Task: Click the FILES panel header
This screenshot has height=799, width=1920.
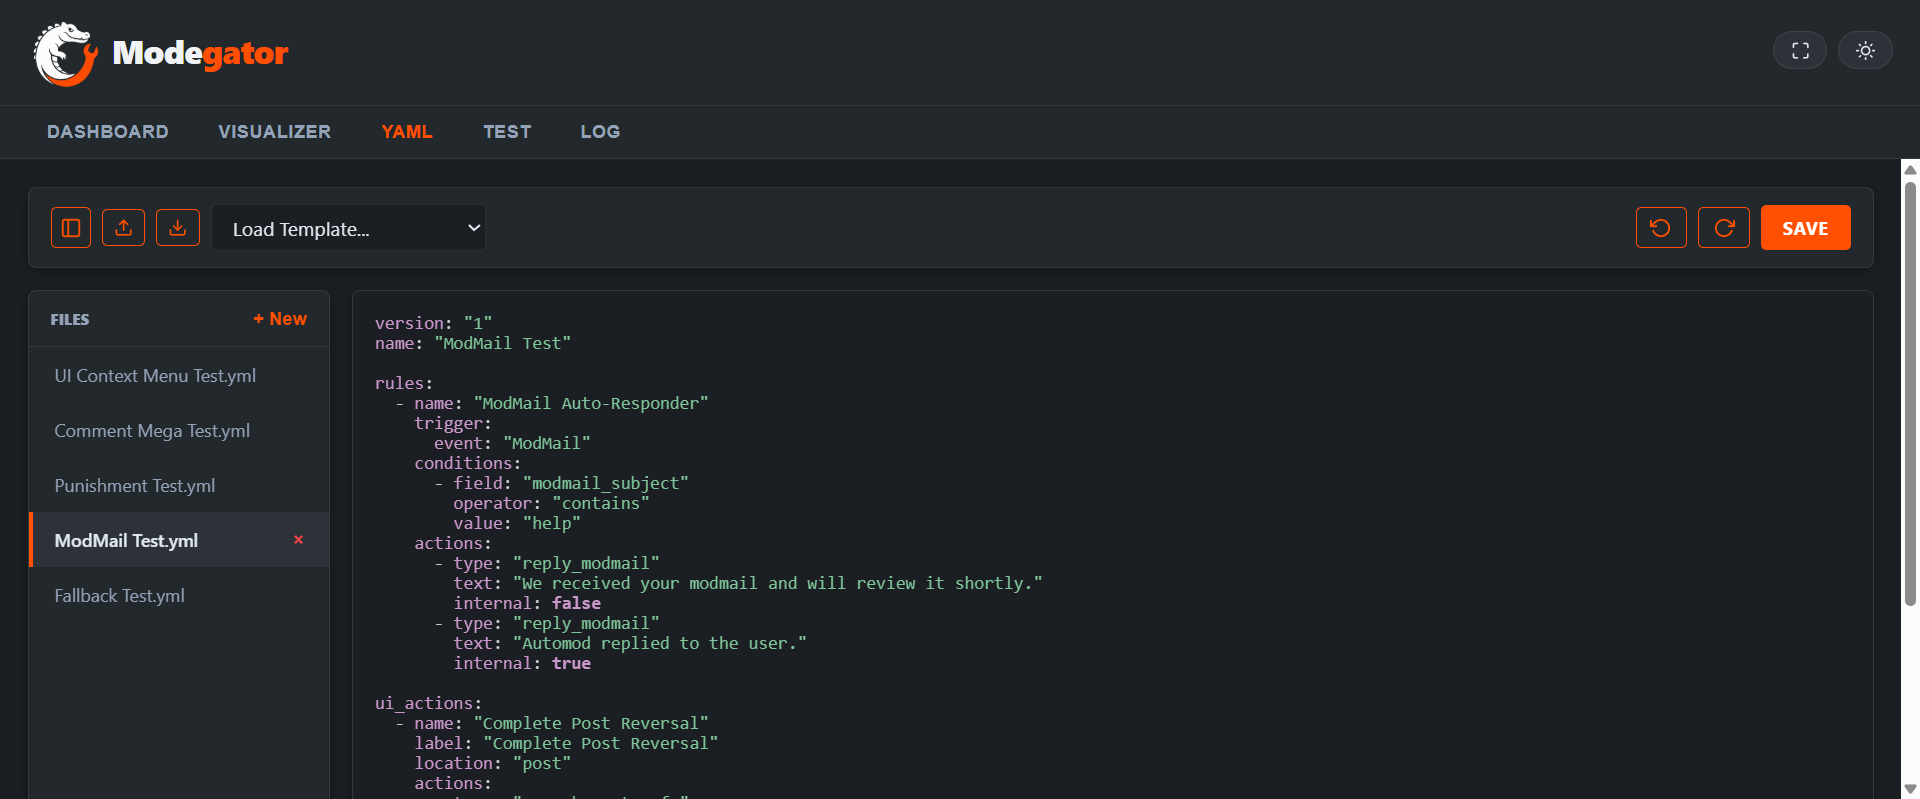Action: pos(70,319)
